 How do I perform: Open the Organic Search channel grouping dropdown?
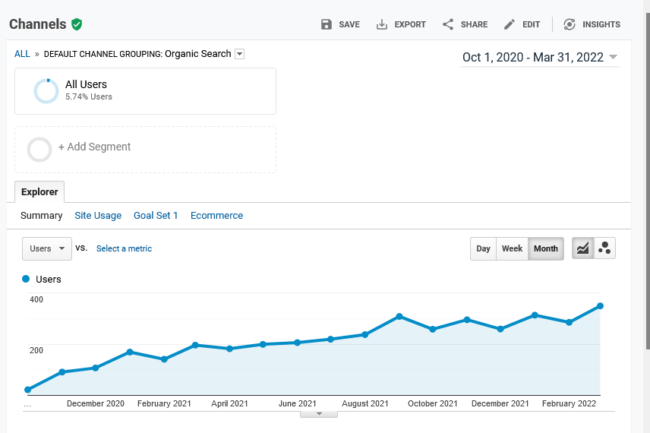(x=240, y=54)
